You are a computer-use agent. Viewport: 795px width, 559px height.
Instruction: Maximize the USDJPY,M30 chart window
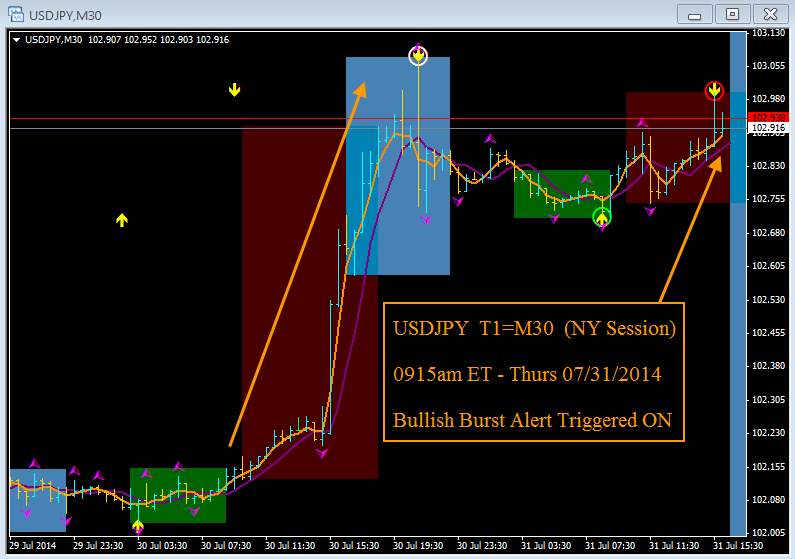(732, 14)
